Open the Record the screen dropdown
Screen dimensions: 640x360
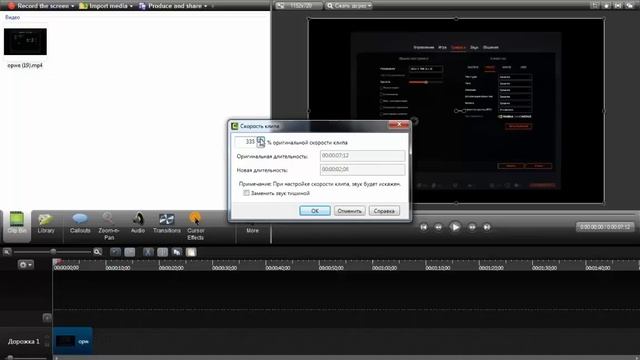click(x=41, y=6)
